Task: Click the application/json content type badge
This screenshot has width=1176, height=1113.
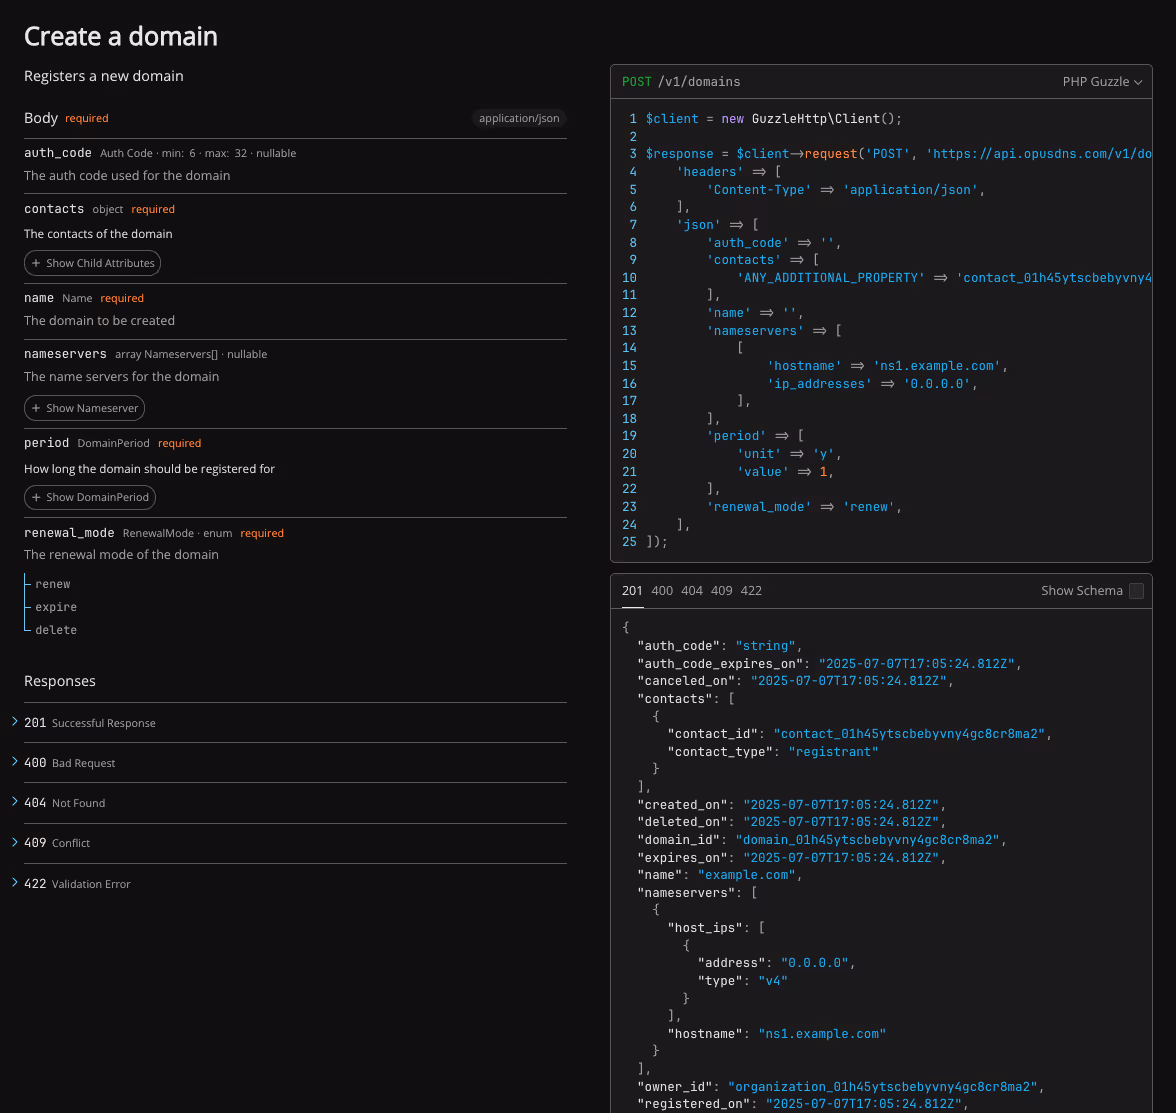Action: pyautogui.click(x=519, y=117)
